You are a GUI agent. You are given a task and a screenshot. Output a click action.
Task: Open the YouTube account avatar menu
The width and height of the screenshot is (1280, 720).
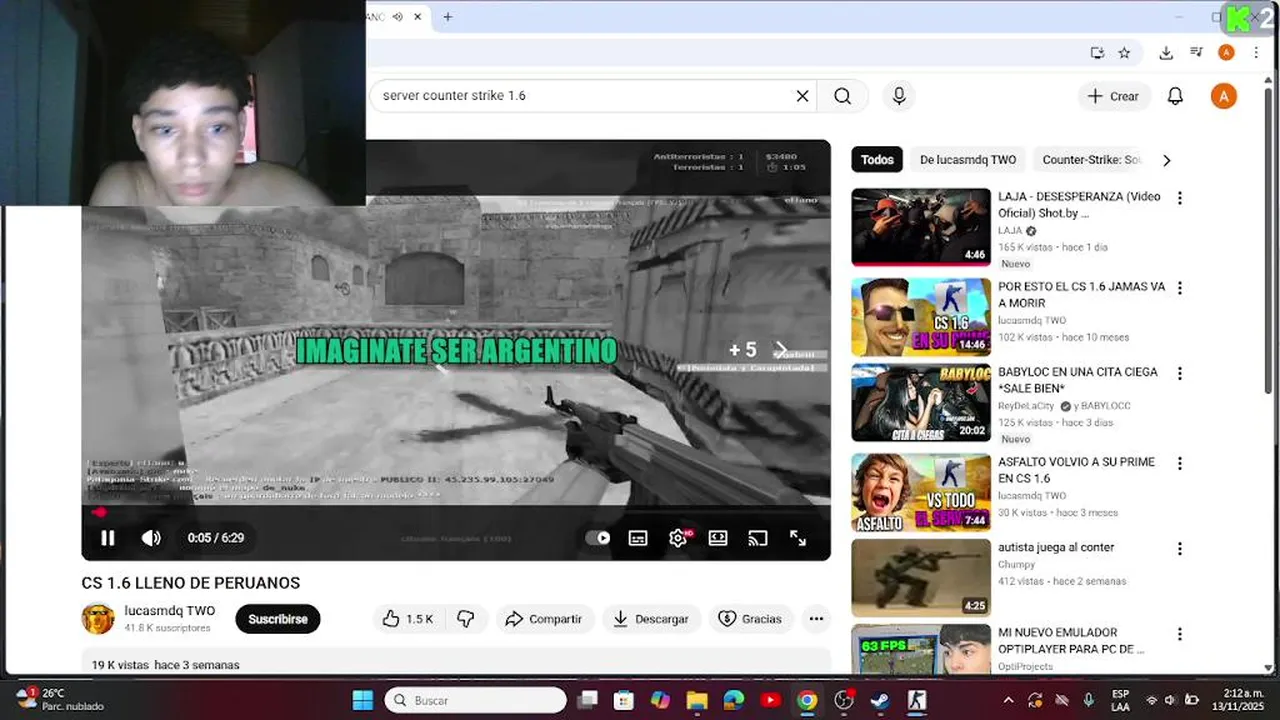pyautogui.click(x=1224, y=96)
